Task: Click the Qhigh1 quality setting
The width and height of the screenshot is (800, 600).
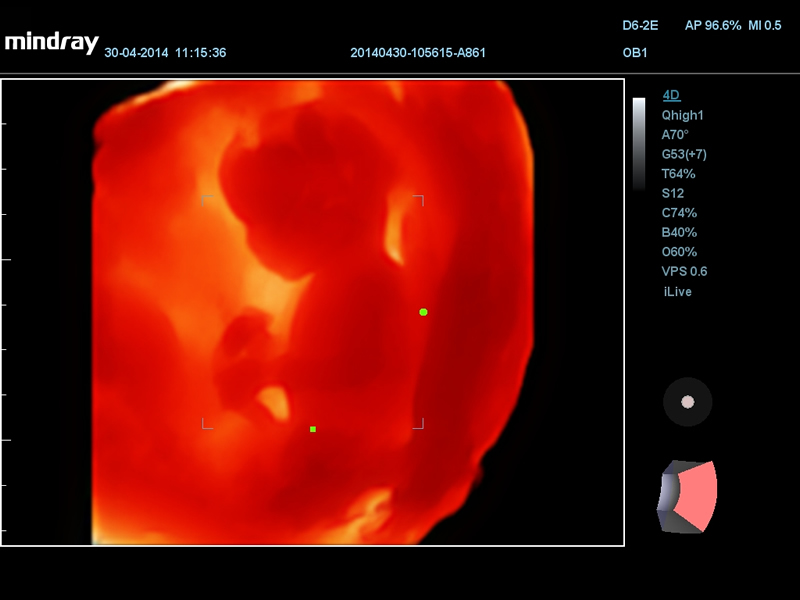Action: [x=682, y=115]
